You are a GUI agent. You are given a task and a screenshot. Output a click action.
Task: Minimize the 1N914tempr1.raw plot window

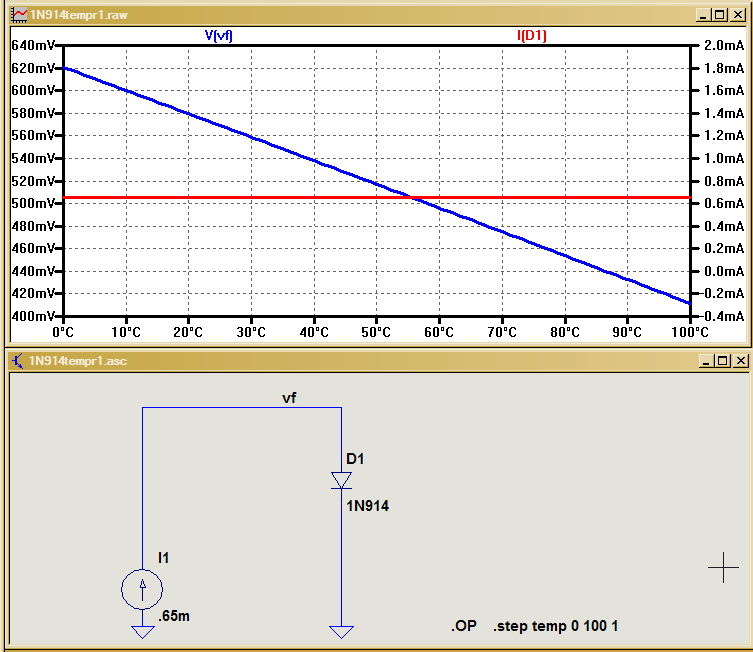click(703, 15)
